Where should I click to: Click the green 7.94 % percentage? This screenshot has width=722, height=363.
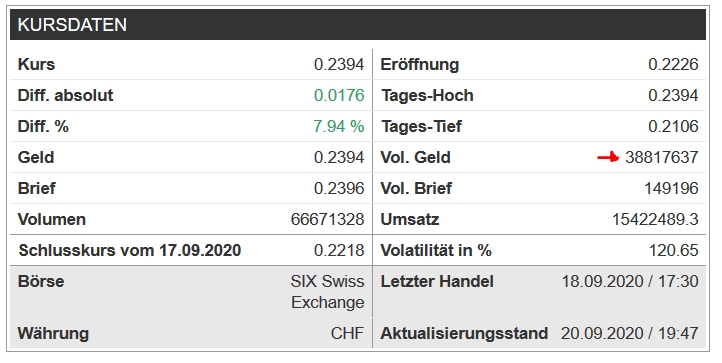[338, 126]
